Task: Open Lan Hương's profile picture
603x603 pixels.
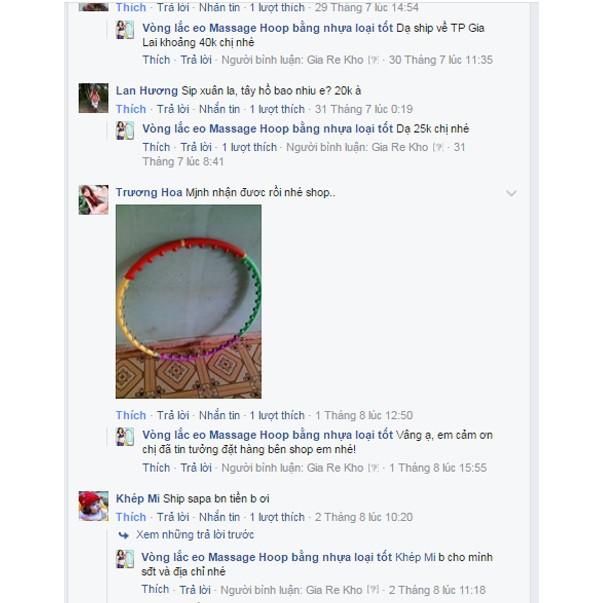Action: (x=93, y=98)
